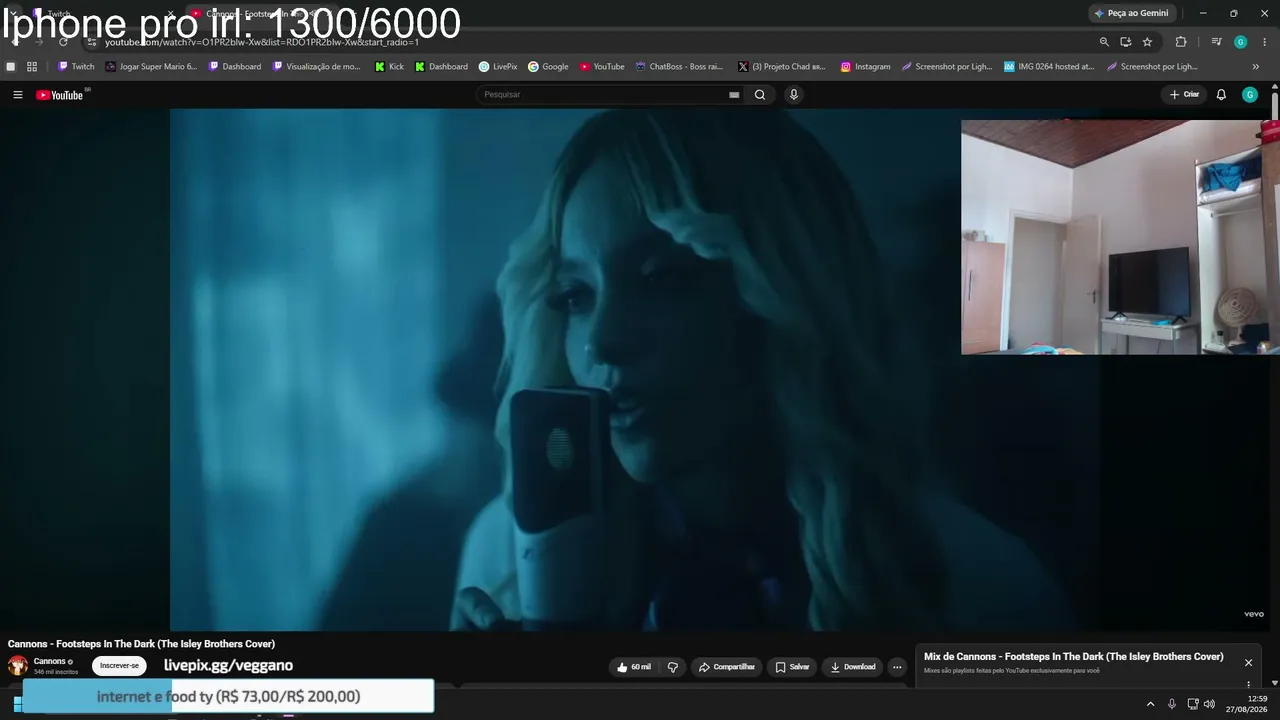Reload the page with the refresh icon
The width and height of the screenshot is (1280, 720).
pyautogui.click(x=63, y=42)
